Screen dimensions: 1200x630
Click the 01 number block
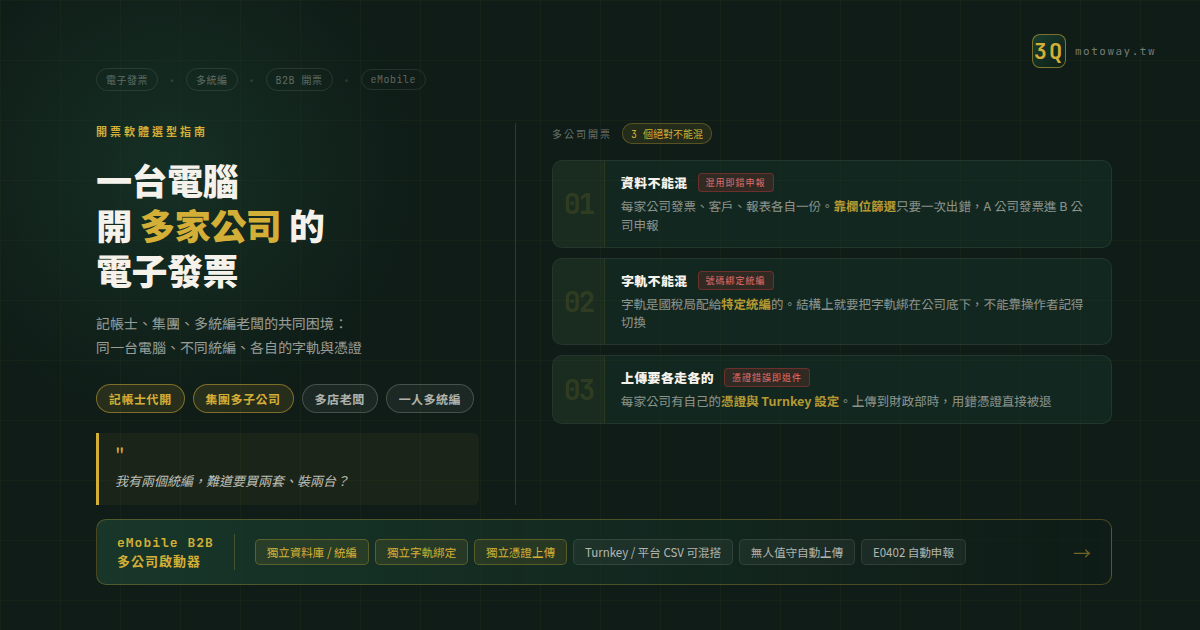[579, 204]
